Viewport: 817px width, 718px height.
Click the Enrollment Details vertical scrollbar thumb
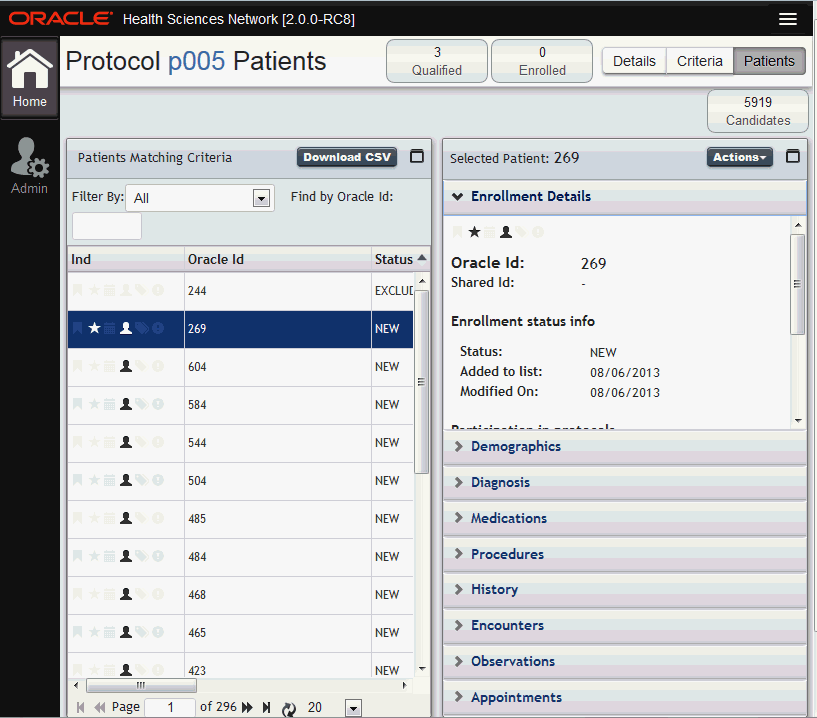[x=797, y=284]
